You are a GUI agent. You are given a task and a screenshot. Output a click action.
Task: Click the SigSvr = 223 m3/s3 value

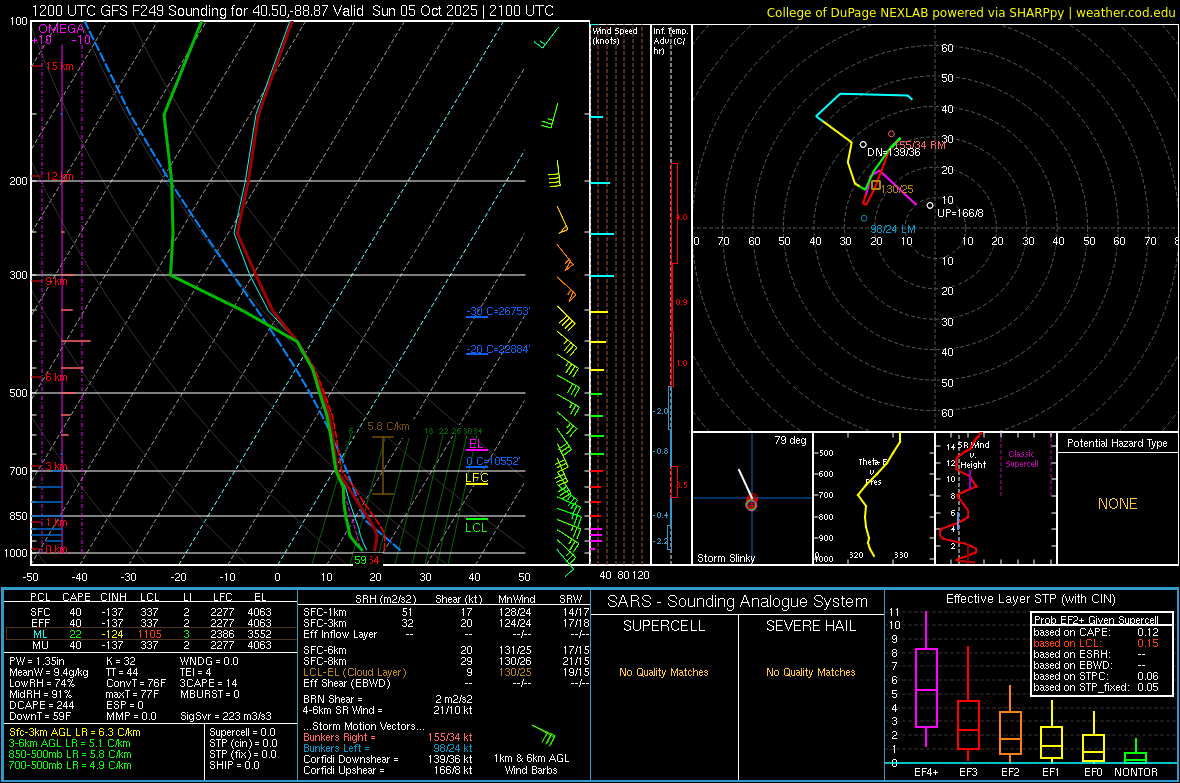coord(226,716)
